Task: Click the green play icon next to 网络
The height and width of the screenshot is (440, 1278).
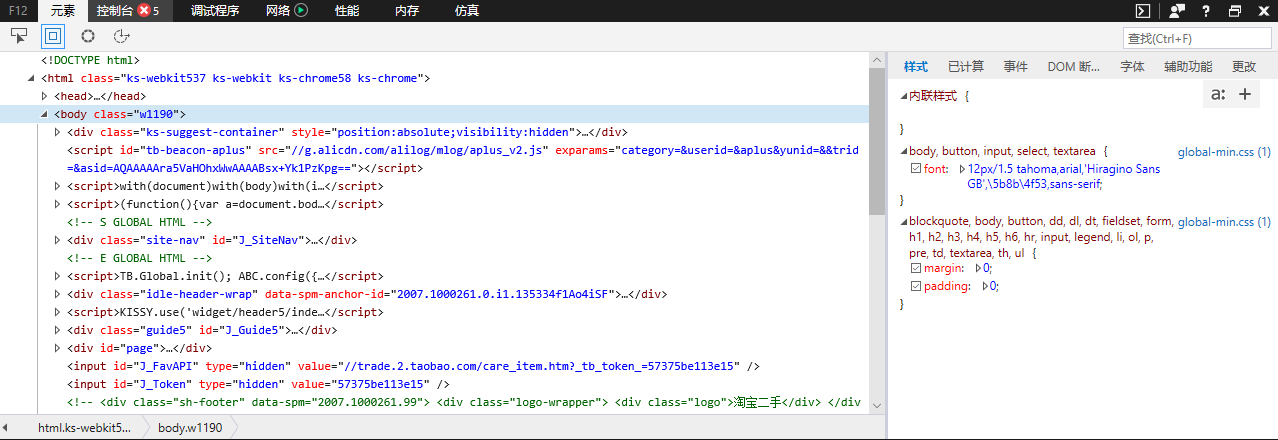Action: tap(301, 11)
